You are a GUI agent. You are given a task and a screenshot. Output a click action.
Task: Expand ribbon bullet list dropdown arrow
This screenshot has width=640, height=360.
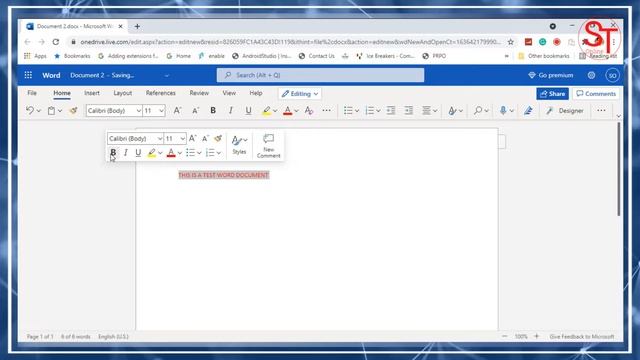tap(357, 111)
